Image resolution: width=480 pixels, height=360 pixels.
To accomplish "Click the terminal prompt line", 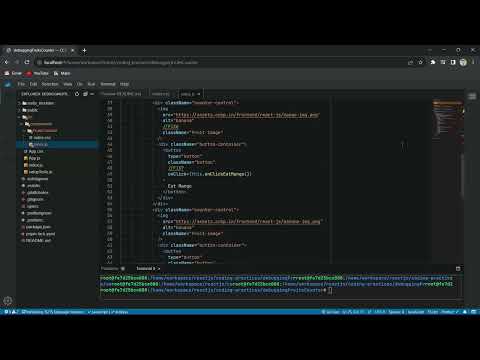I will pyautogui.click(x=216, y=290).
